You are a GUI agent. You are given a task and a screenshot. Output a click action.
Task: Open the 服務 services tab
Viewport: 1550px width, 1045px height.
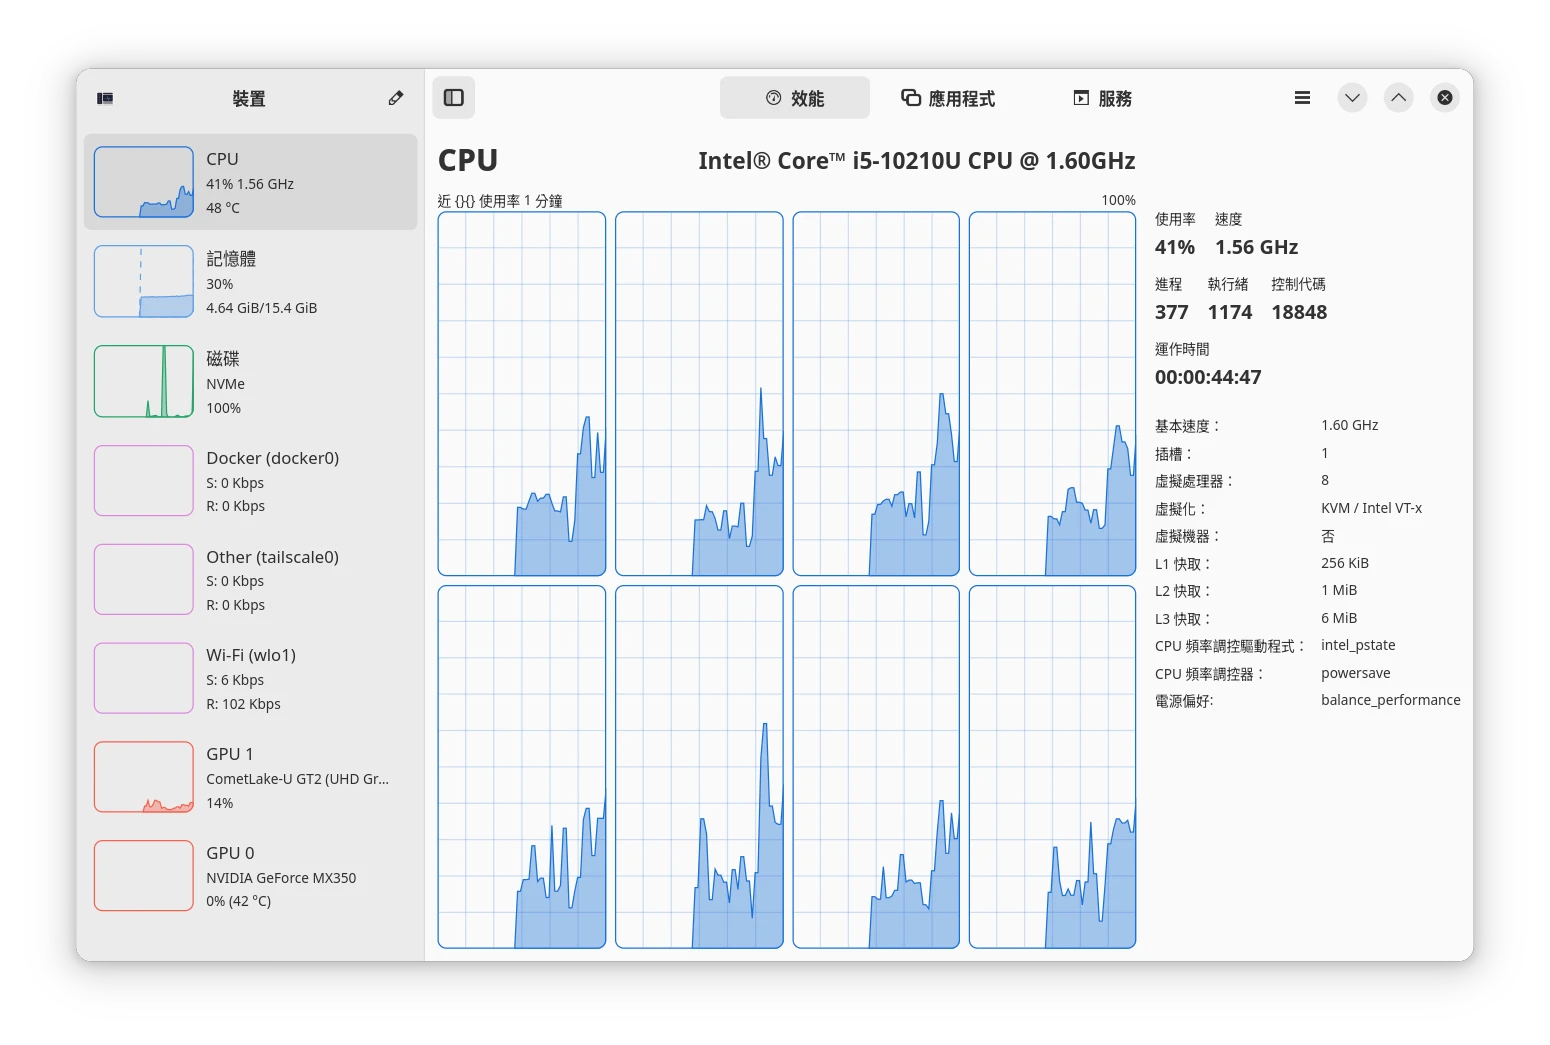(1102, 98)
